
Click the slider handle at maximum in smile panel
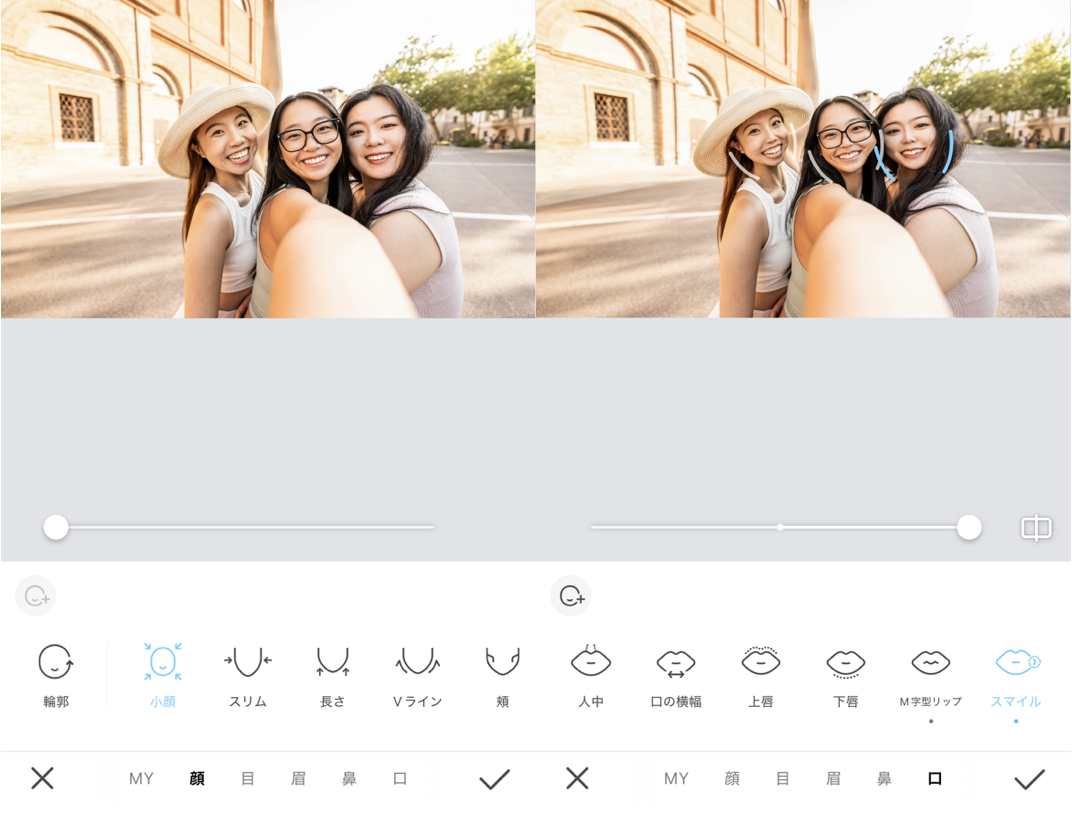[x=968, y=527]
